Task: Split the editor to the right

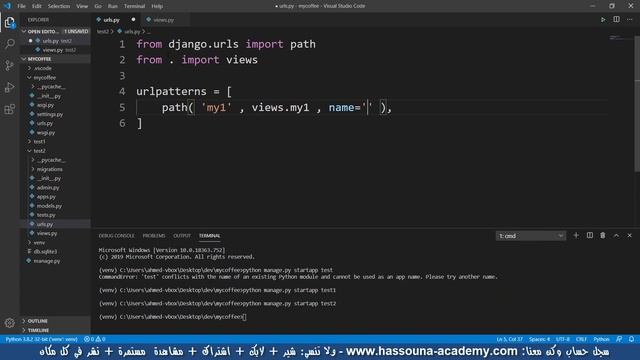Action: click(x=616, y=20)
